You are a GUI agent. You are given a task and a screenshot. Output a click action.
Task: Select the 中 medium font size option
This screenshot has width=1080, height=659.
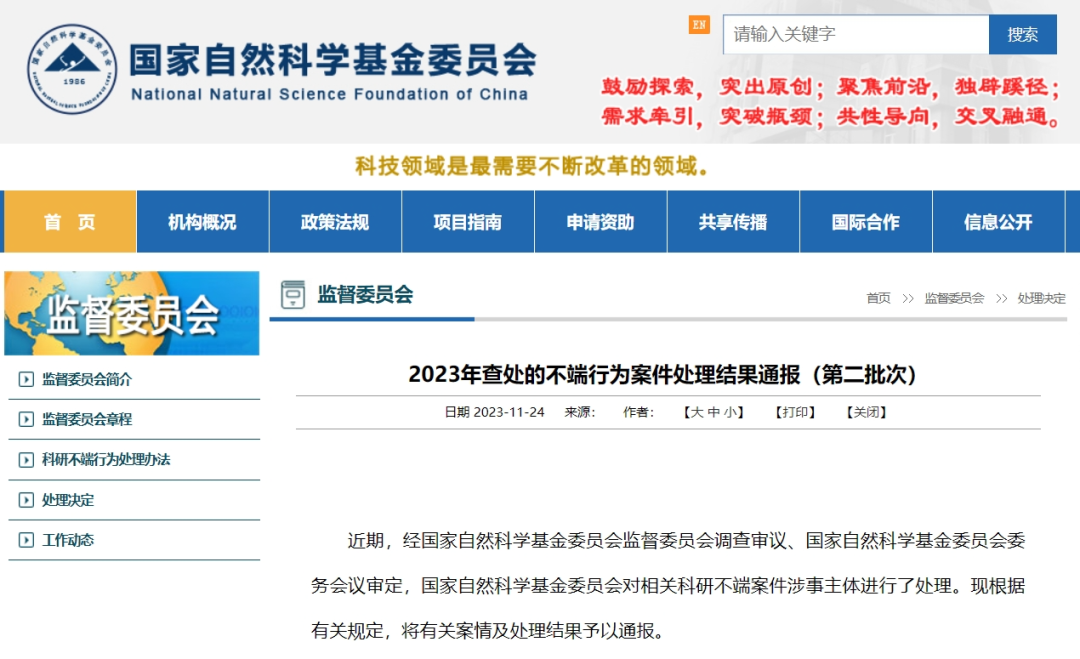[x=714, y=412]
